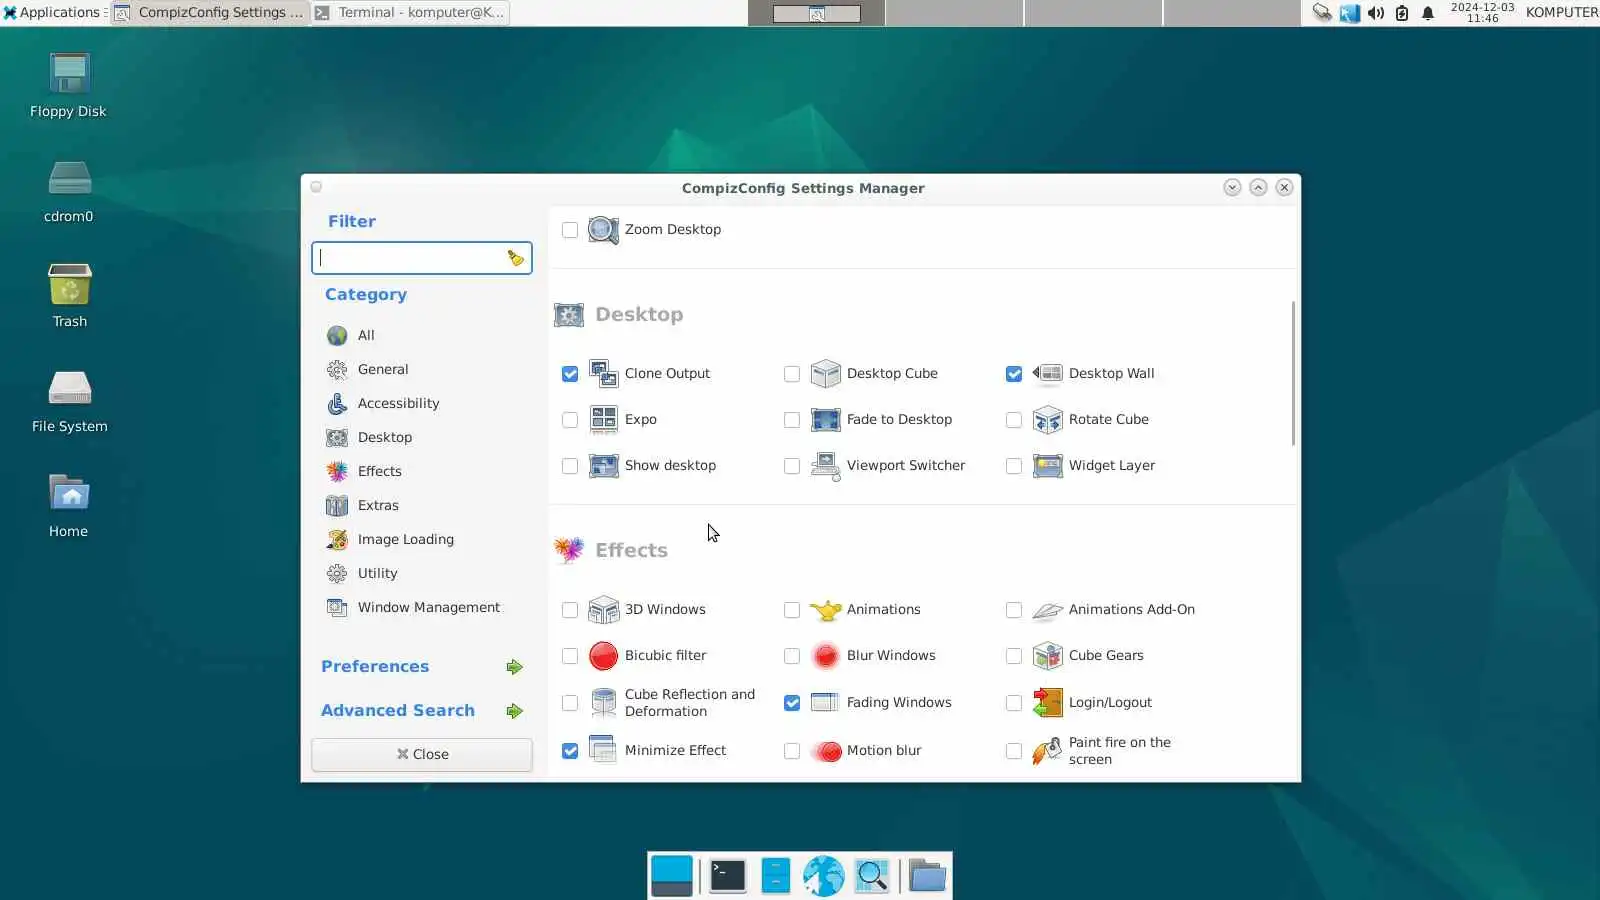Tick the Expo checkbox

pyautogui.click(x=570, y=420)
